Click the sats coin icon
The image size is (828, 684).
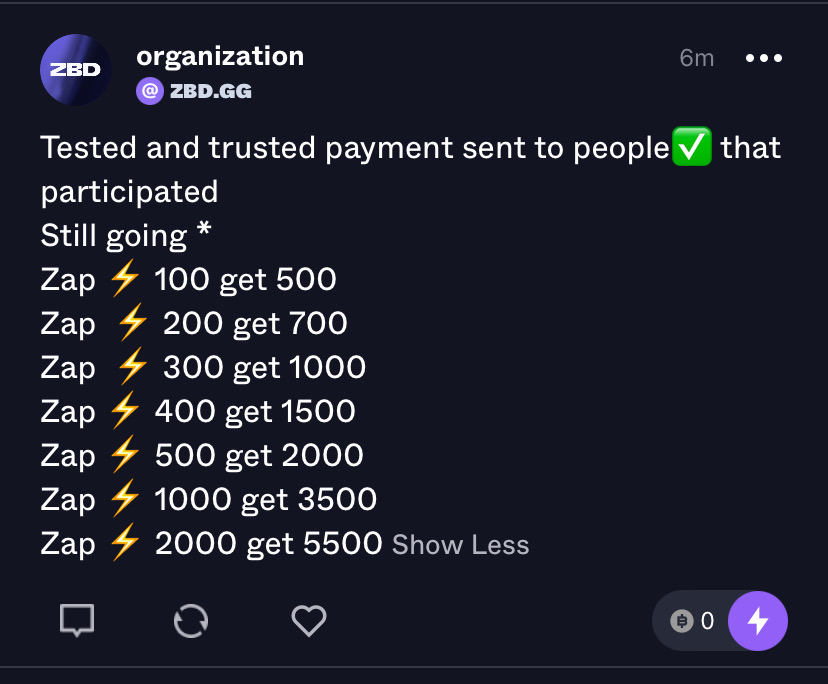tap(683, 621)
